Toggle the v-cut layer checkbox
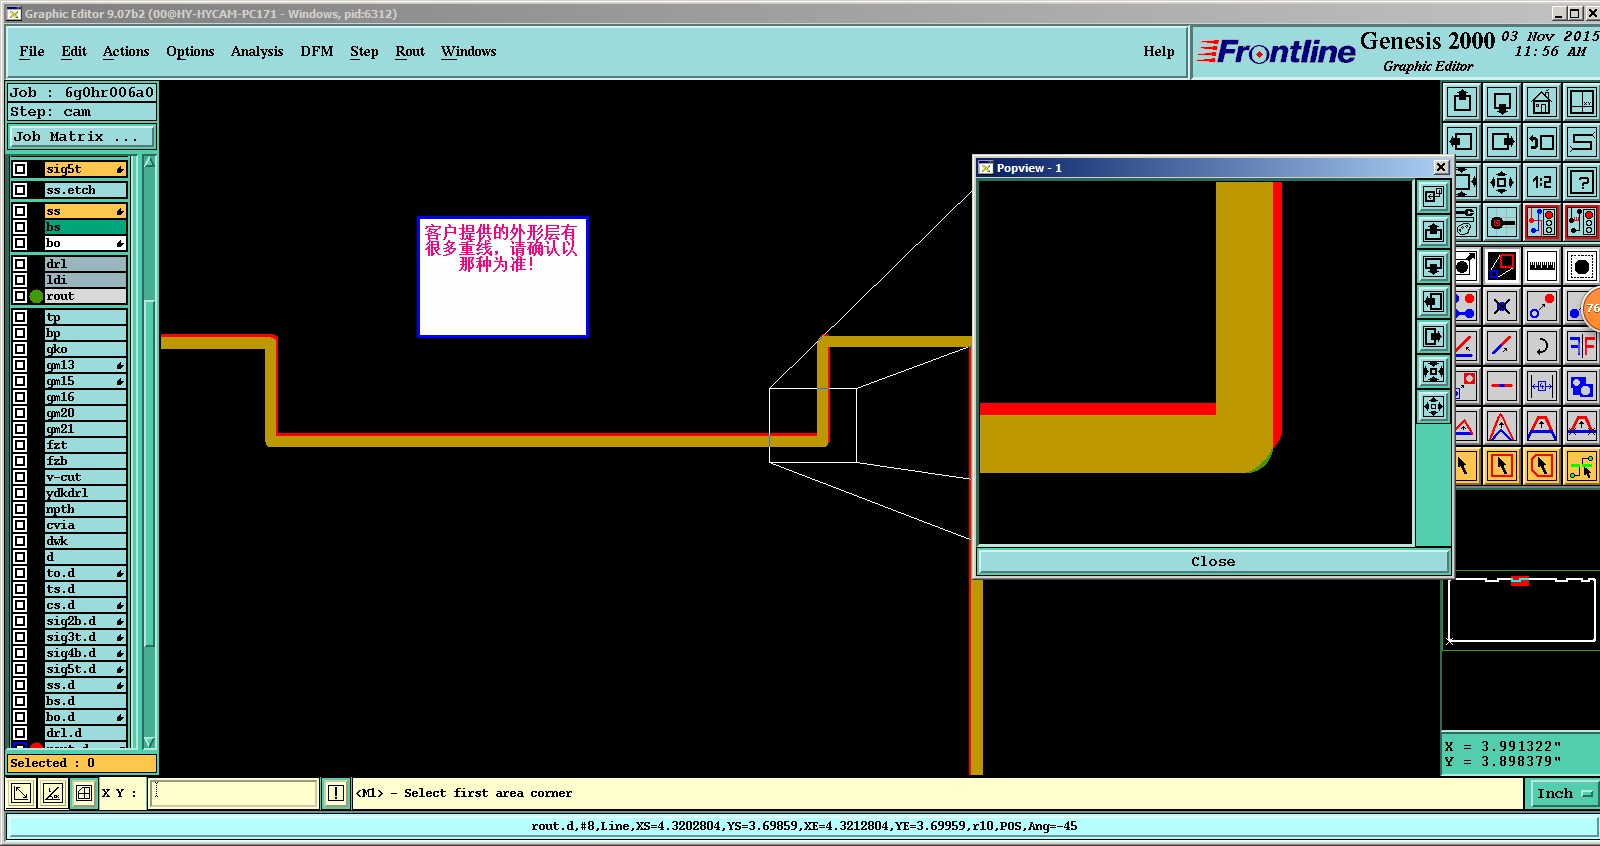The image size is (1600, 846). (x=20, y=477)
